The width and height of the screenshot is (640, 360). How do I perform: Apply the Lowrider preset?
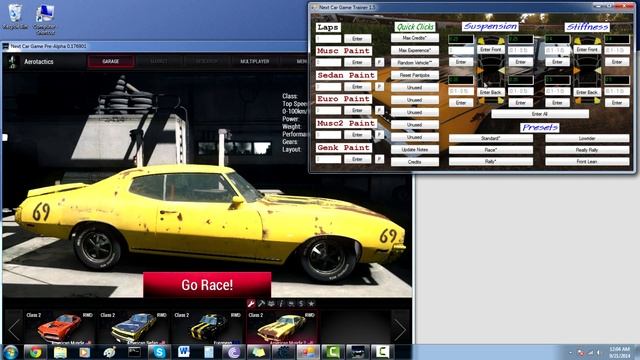click(587, 138)
